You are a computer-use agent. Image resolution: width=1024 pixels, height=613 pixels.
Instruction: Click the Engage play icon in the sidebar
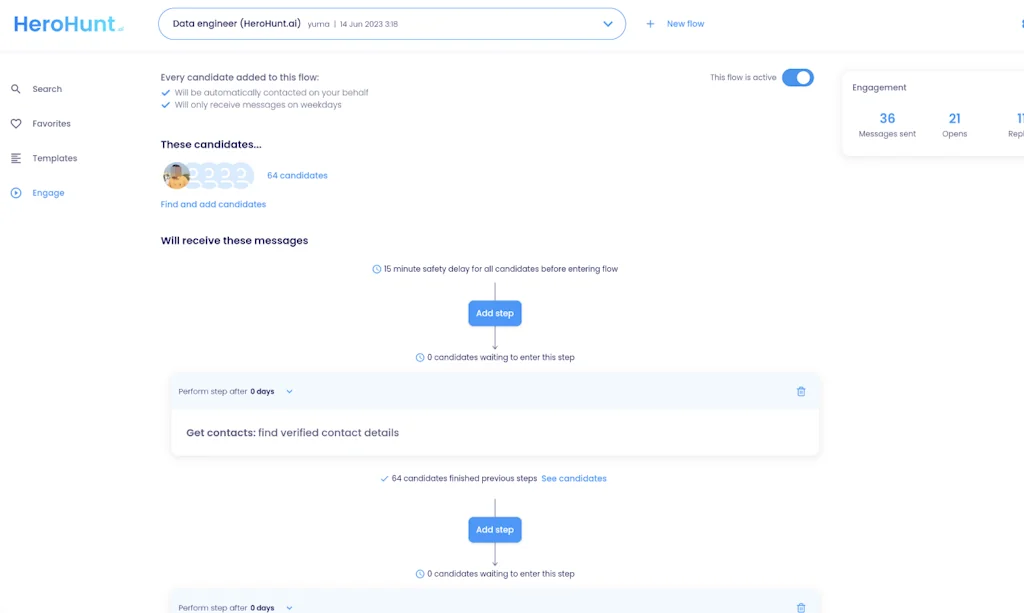pos(15,193)
